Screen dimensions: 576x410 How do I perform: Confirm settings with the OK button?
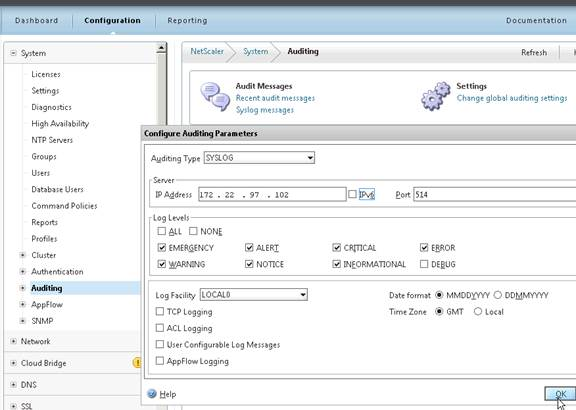560,394
